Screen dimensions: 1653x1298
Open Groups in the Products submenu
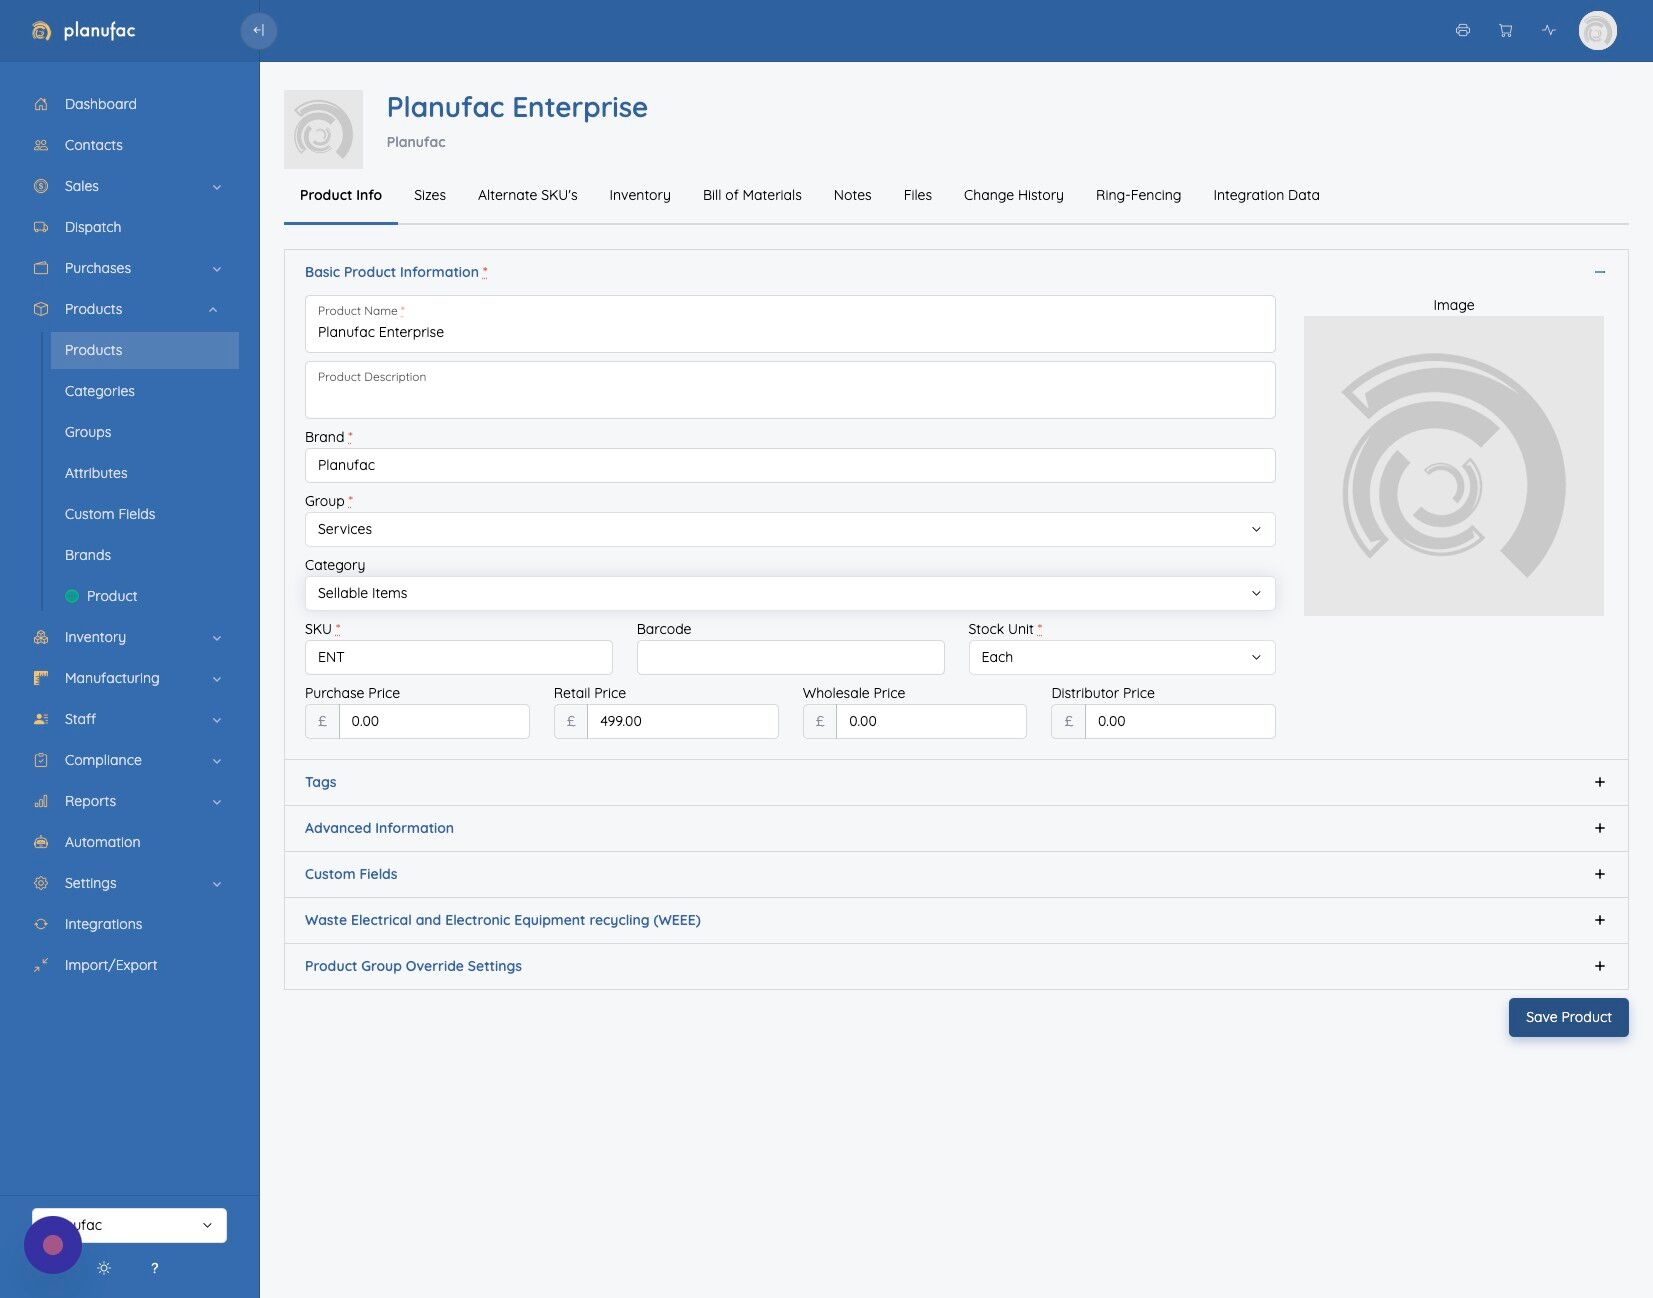point(88,432)
